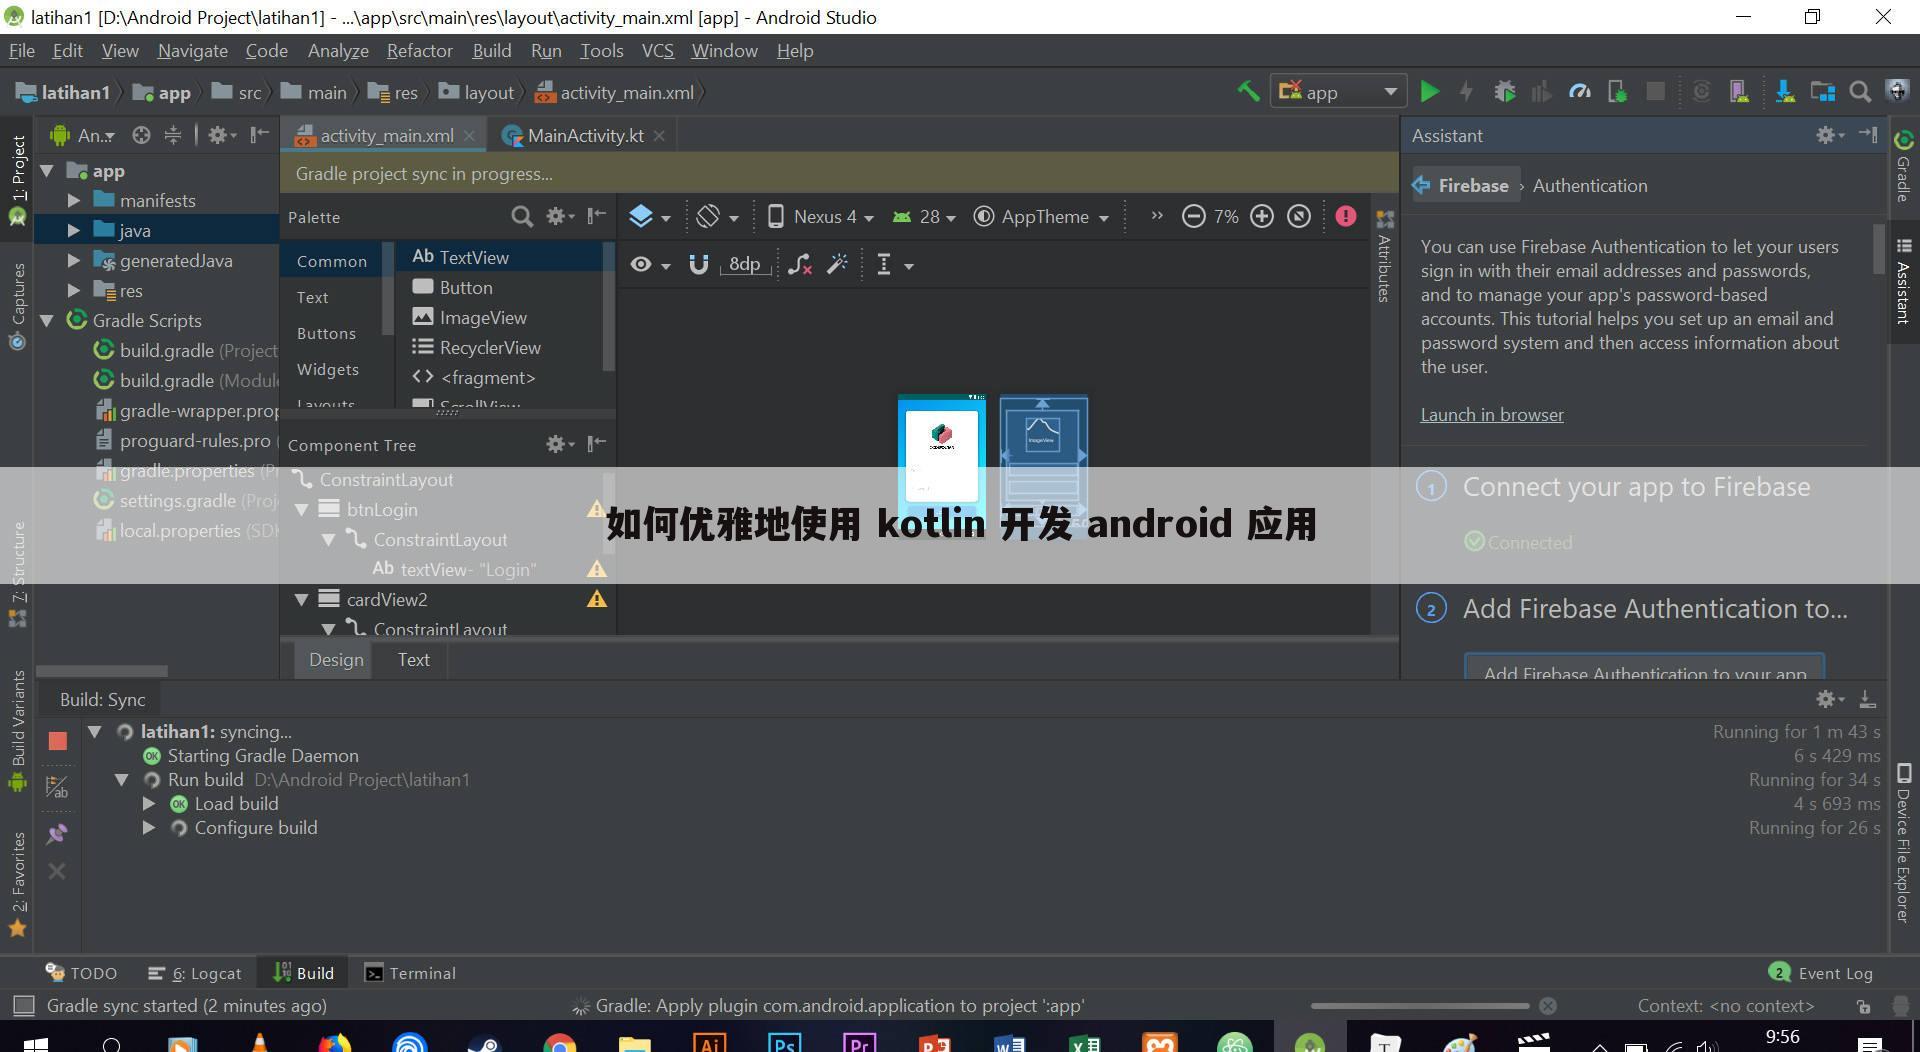The width and height of the screenshot is (1920, 1052).
Task: Open Assistant panel settings gear
Action: pyautogui.click(x=1829, y=135)
